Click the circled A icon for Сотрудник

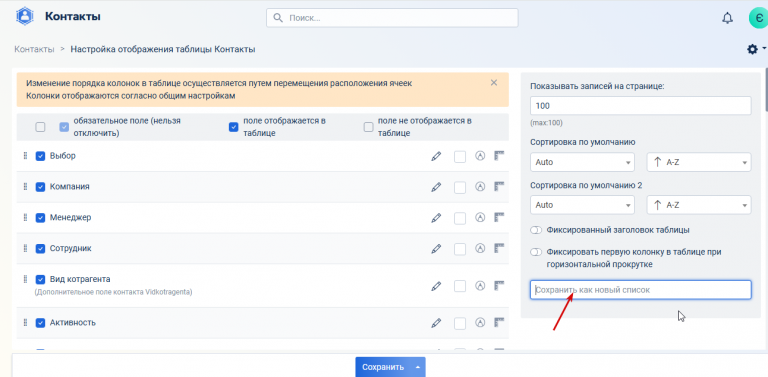pyautogui.click(x=480, y=248)
